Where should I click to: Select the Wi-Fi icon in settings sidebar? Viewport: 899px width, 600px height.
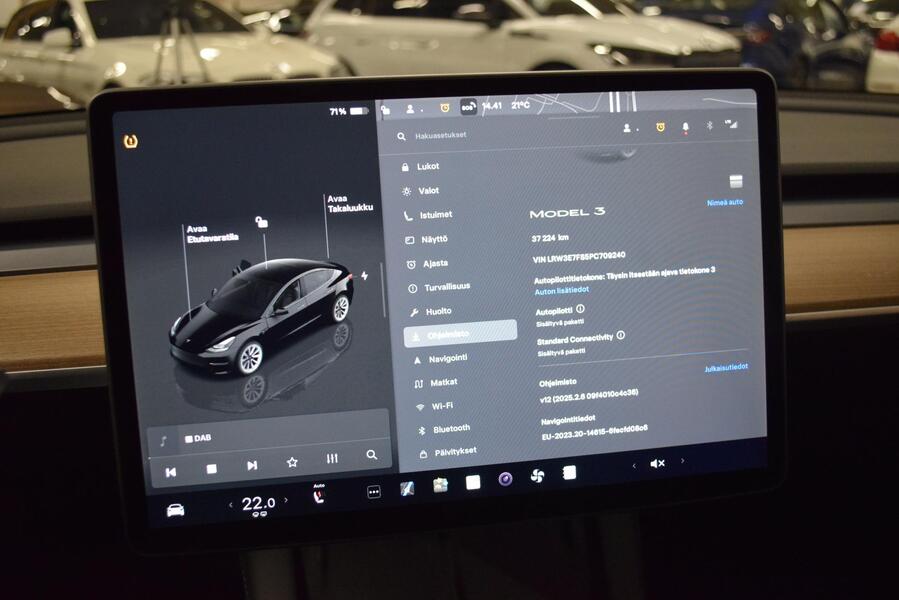click(x=418, y=404)
